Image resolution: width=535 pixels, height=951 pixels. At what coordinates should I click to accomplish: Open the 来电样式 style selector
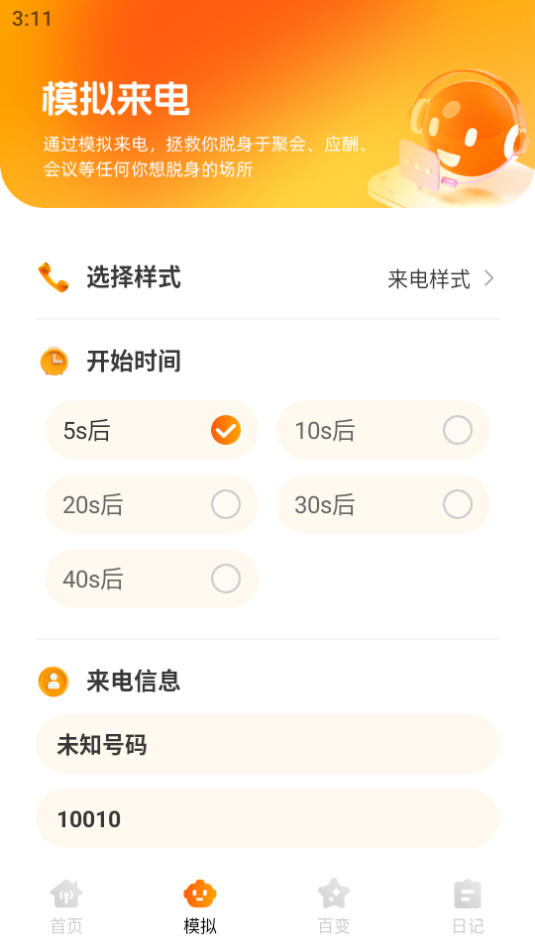tap(429, 279)
